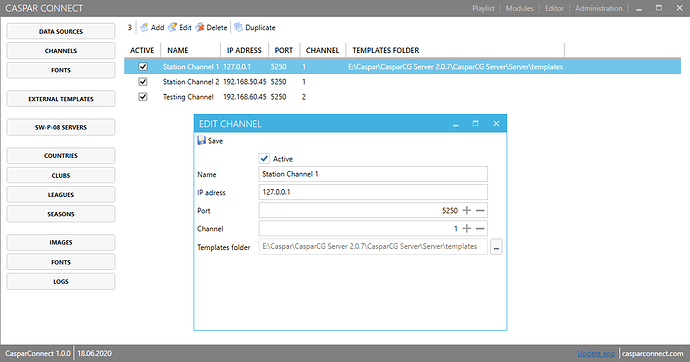The width and height of the screenshot is (690, 362).
Task: Browse for Templates folder with ellipsis button
Action: coord(496,247)
